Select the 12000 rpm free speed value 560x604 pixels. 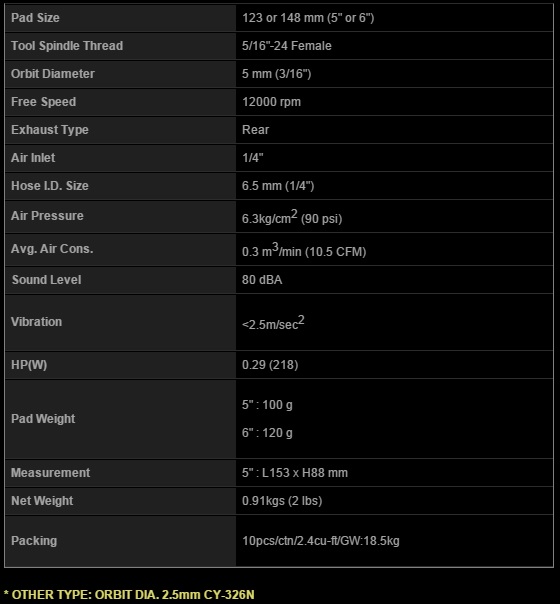click(272, 102)
